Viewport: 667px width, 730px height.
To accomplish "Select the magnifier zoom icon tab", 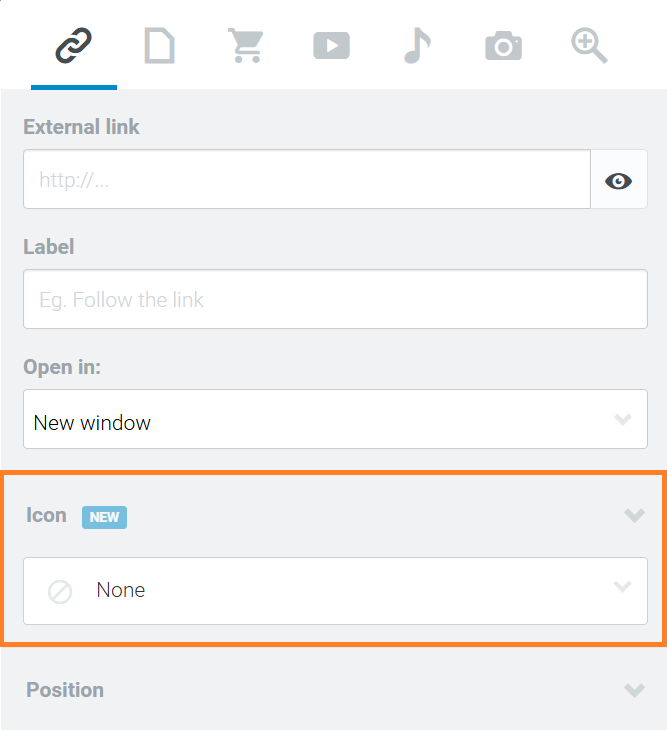I will tap(589, 45).
